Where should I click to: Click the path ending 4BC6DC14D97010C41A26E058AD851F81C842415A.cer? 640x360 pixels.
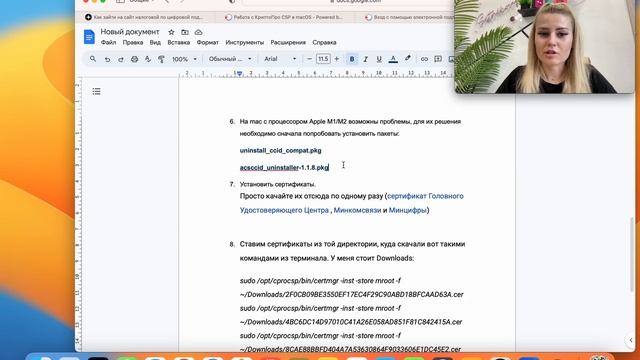click(x=351, y=322)
